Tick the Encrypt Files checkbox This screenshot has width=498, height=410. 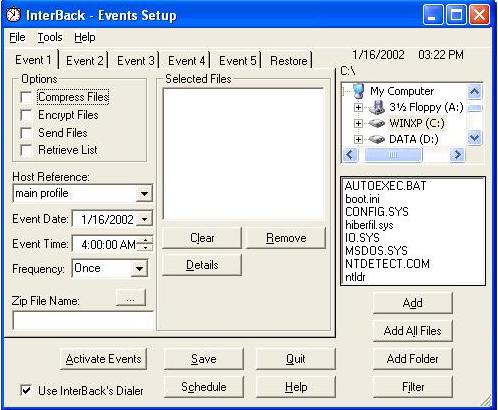click(x=26, y=115)
